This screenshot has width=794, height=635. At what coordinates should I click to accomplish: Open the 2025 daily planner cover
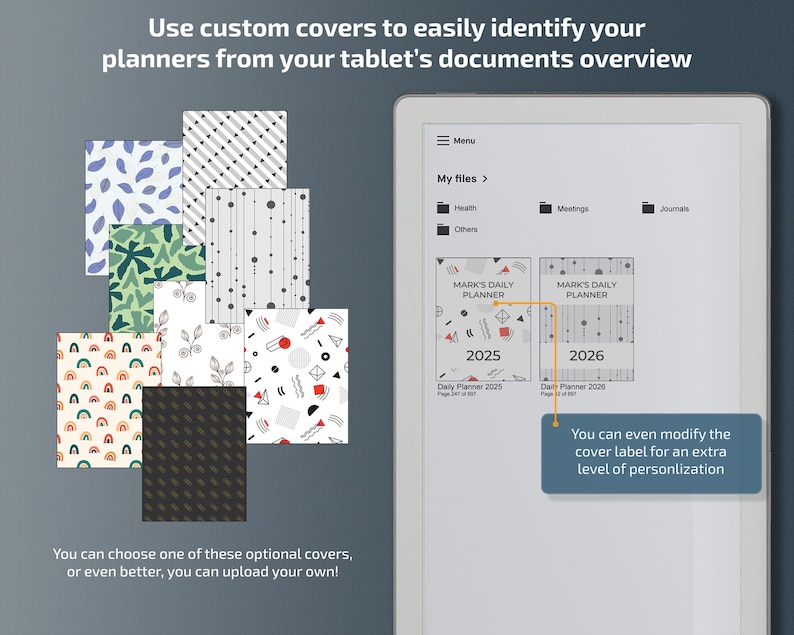point(484,319)
